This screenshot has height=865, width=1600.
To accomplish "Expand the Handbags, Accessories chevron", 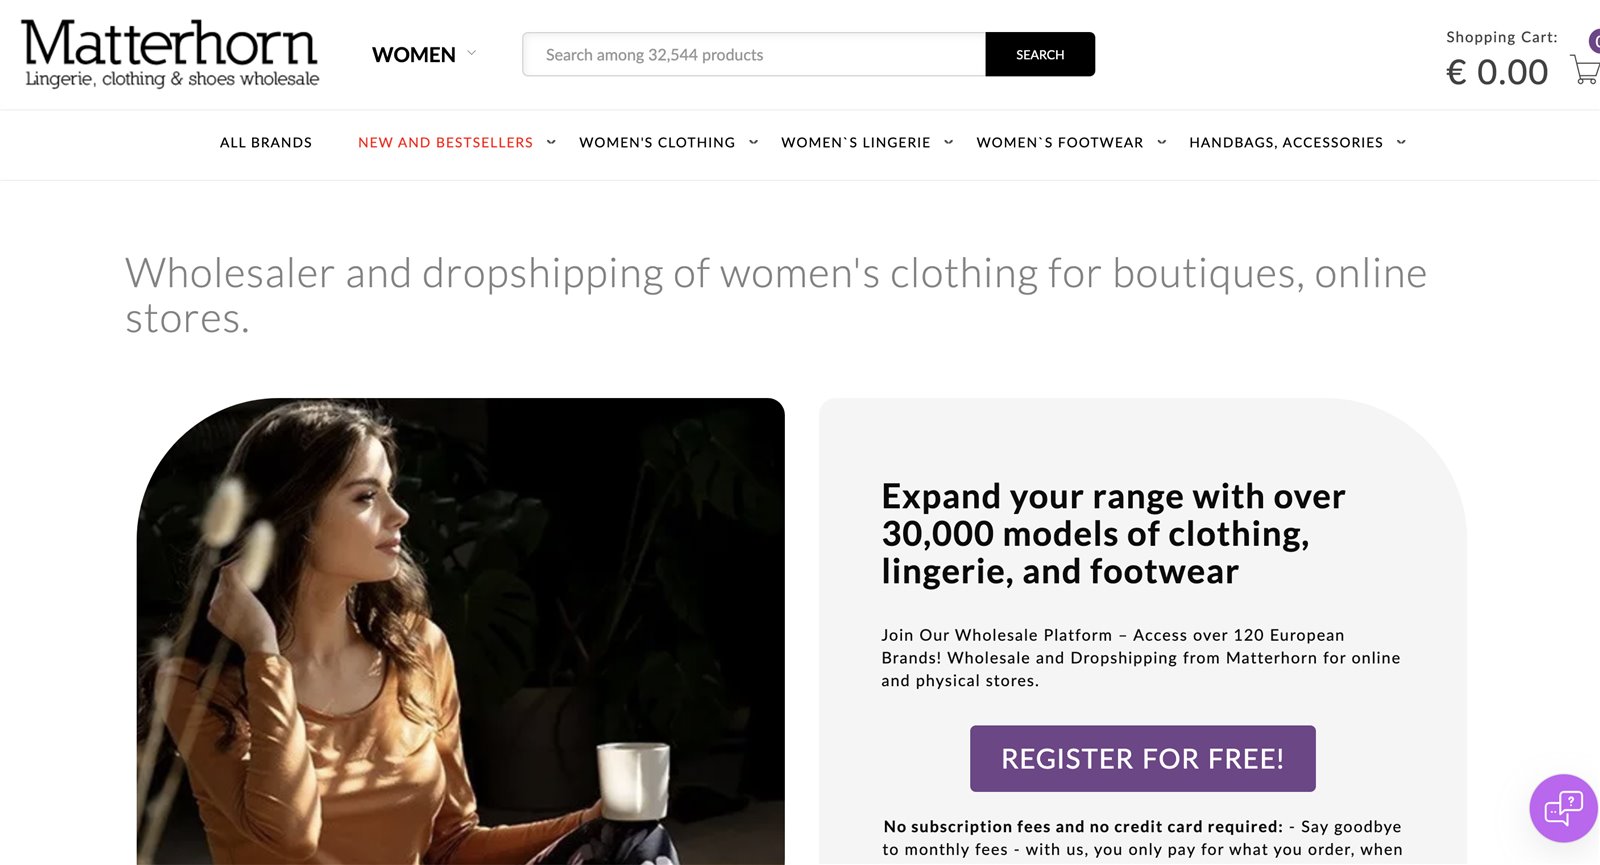I will click(x=1401, y=142).
